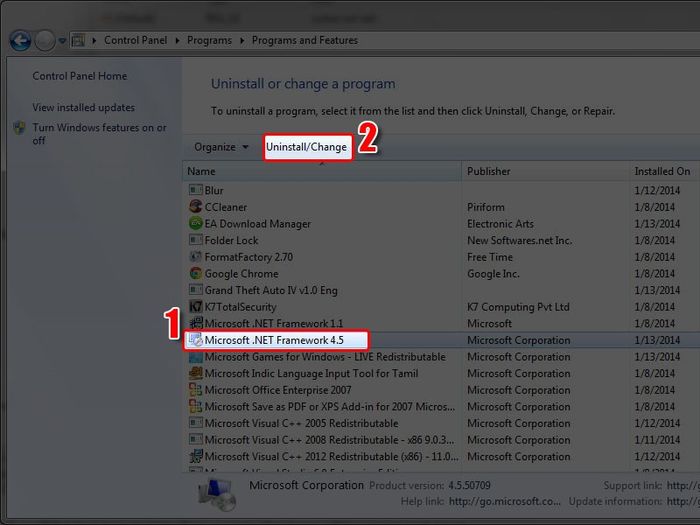Select Microsoft .NET Framework 4.5 name

click(x=274, y=340)
